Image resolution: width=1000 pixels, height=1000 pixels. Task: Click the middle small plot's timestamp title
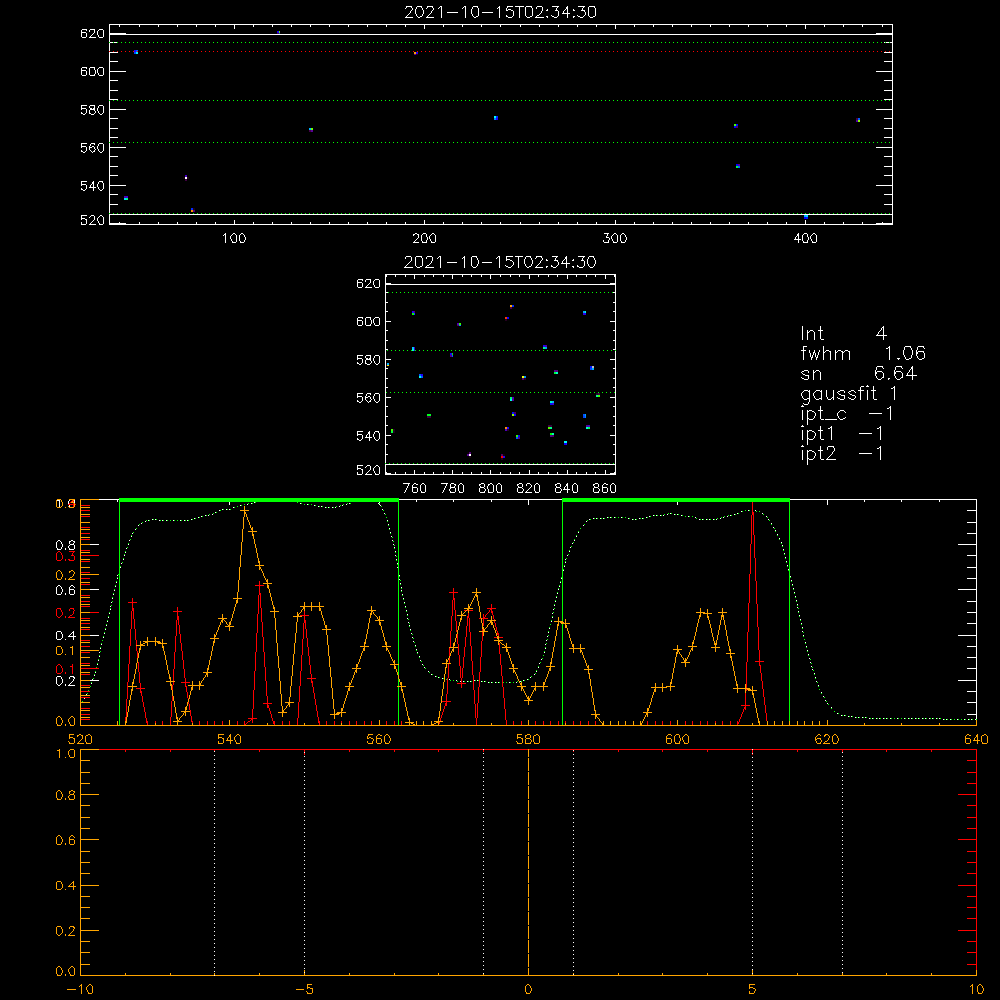pyautogui.click(x=500, y=262)
